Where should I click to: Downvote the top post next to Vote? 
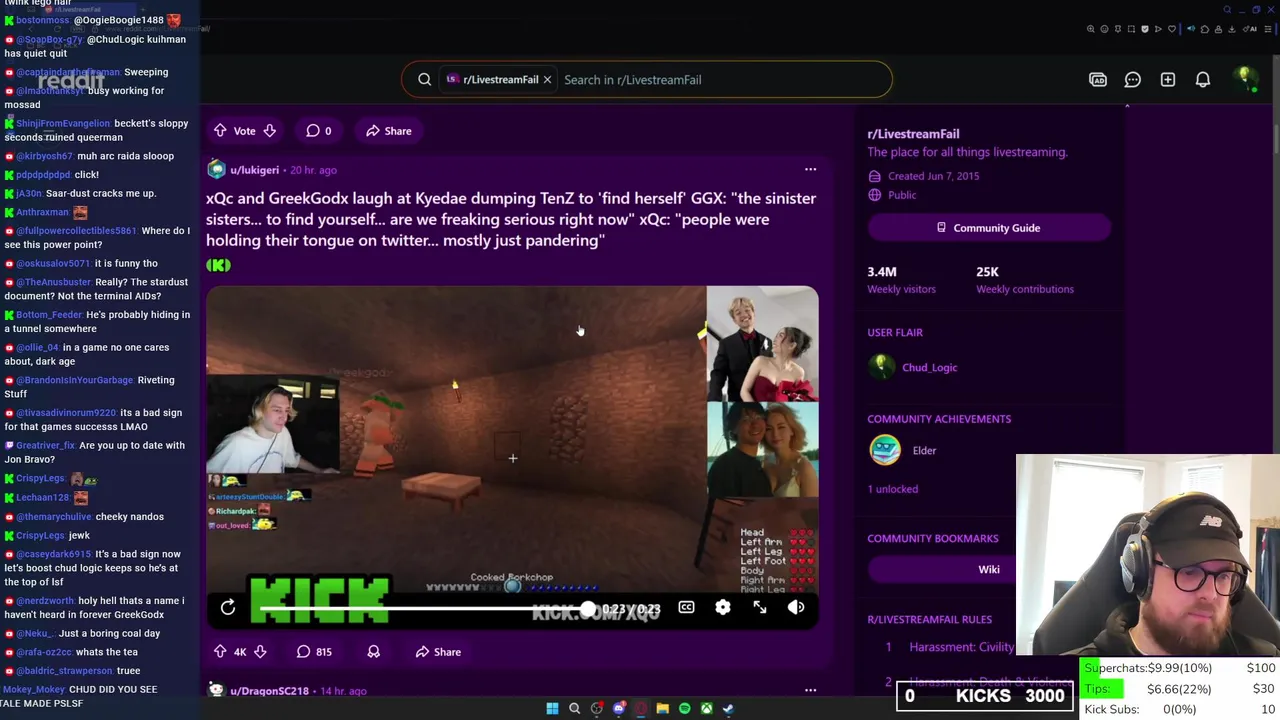269,131
